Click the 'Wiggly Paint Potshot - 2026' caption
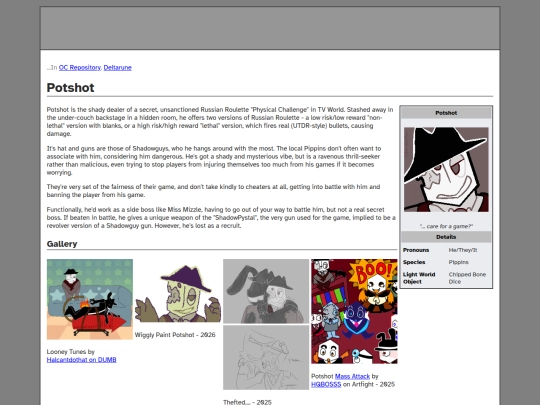The height and width of the screenshot is (405, 540). click(175, 335)
